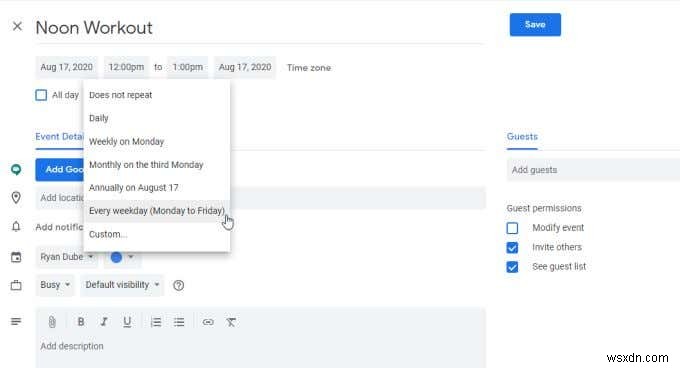
Task: Switch to the Guests tab
Action: coord(522,137)
